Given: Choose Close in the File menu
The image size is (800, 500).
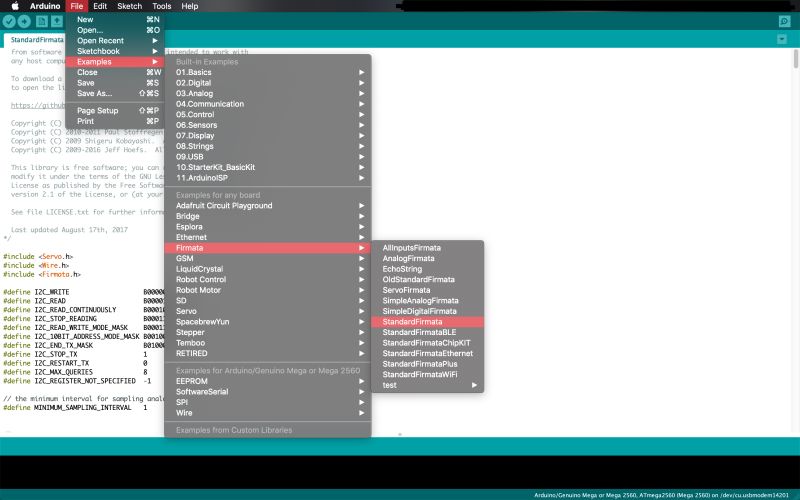Looking at the screenshot, I should coord(115,72).
